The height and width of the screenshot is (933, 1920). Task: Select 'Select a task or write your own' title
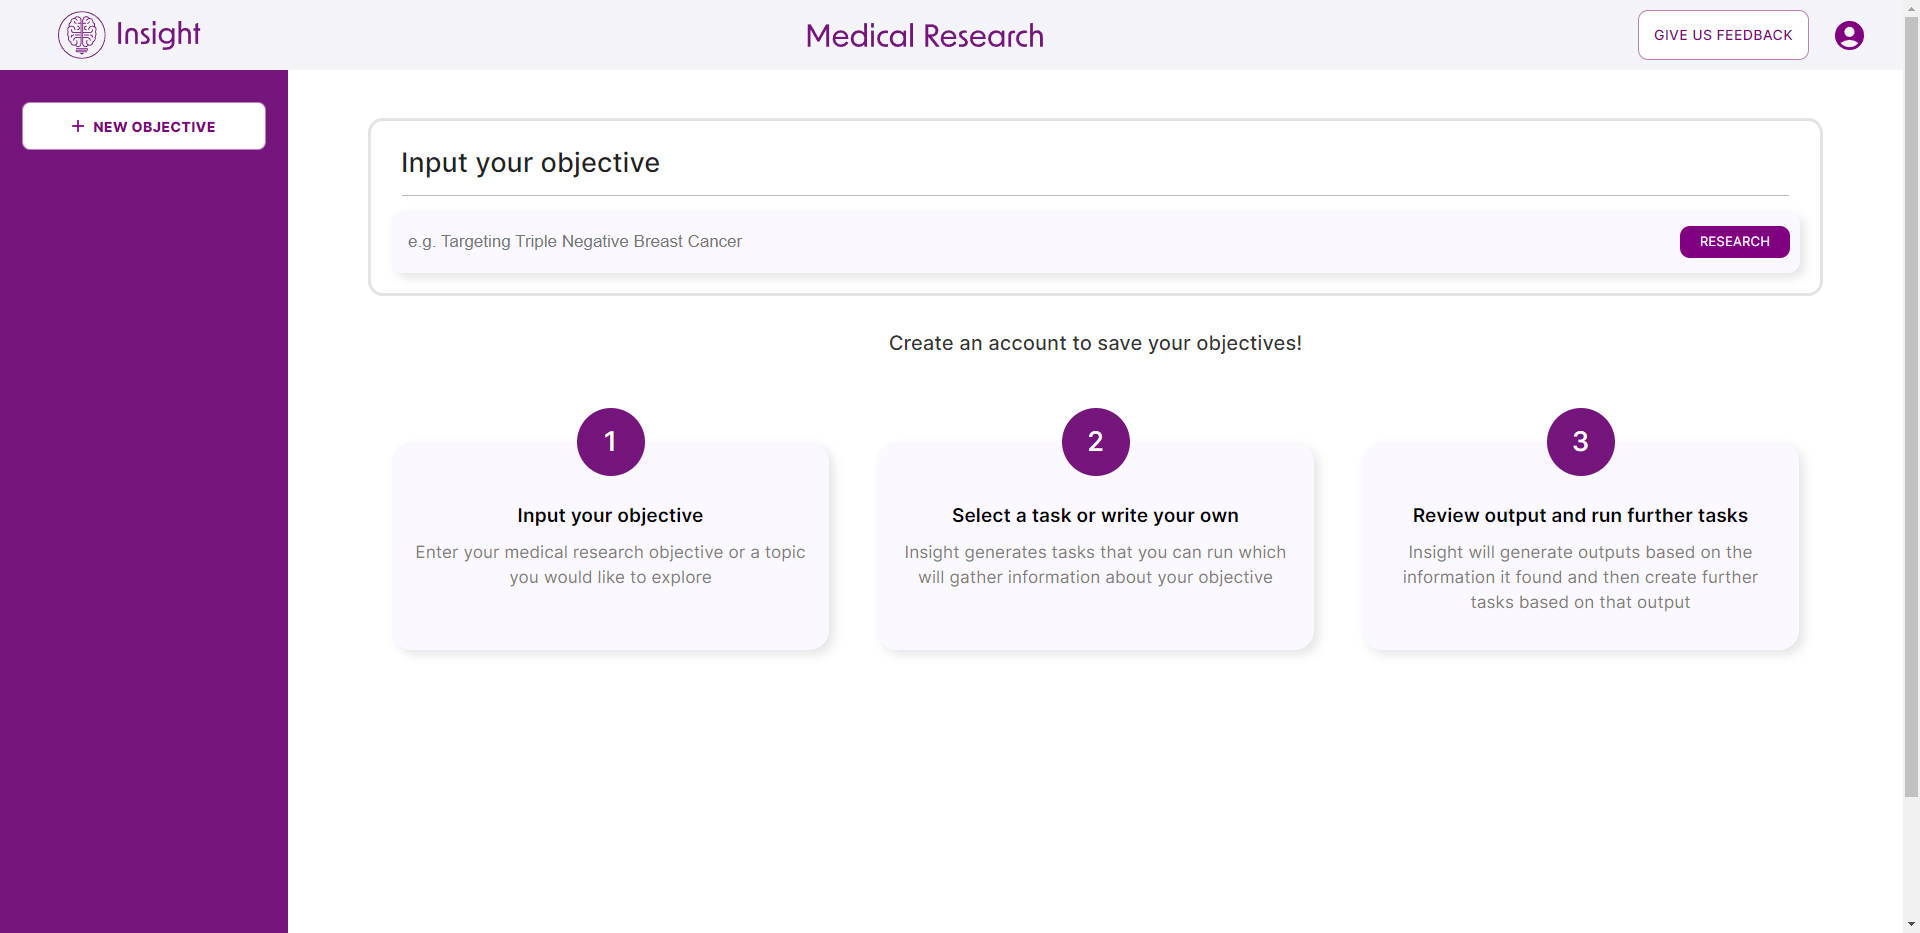pos(1095,515)
